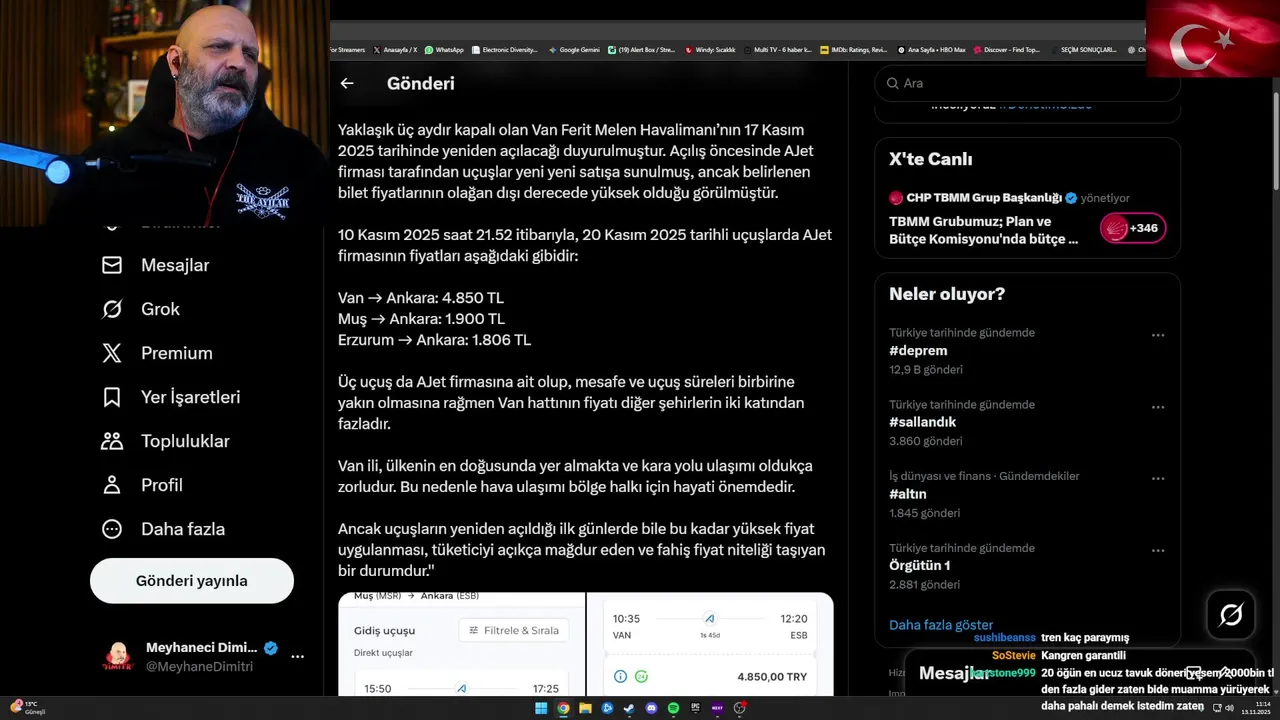This screenshot has width=1280, height=720.
Task: Open Ana Sayfa • HBO Max bookmark
Action: pyautogui.click(x=932, y=50)
